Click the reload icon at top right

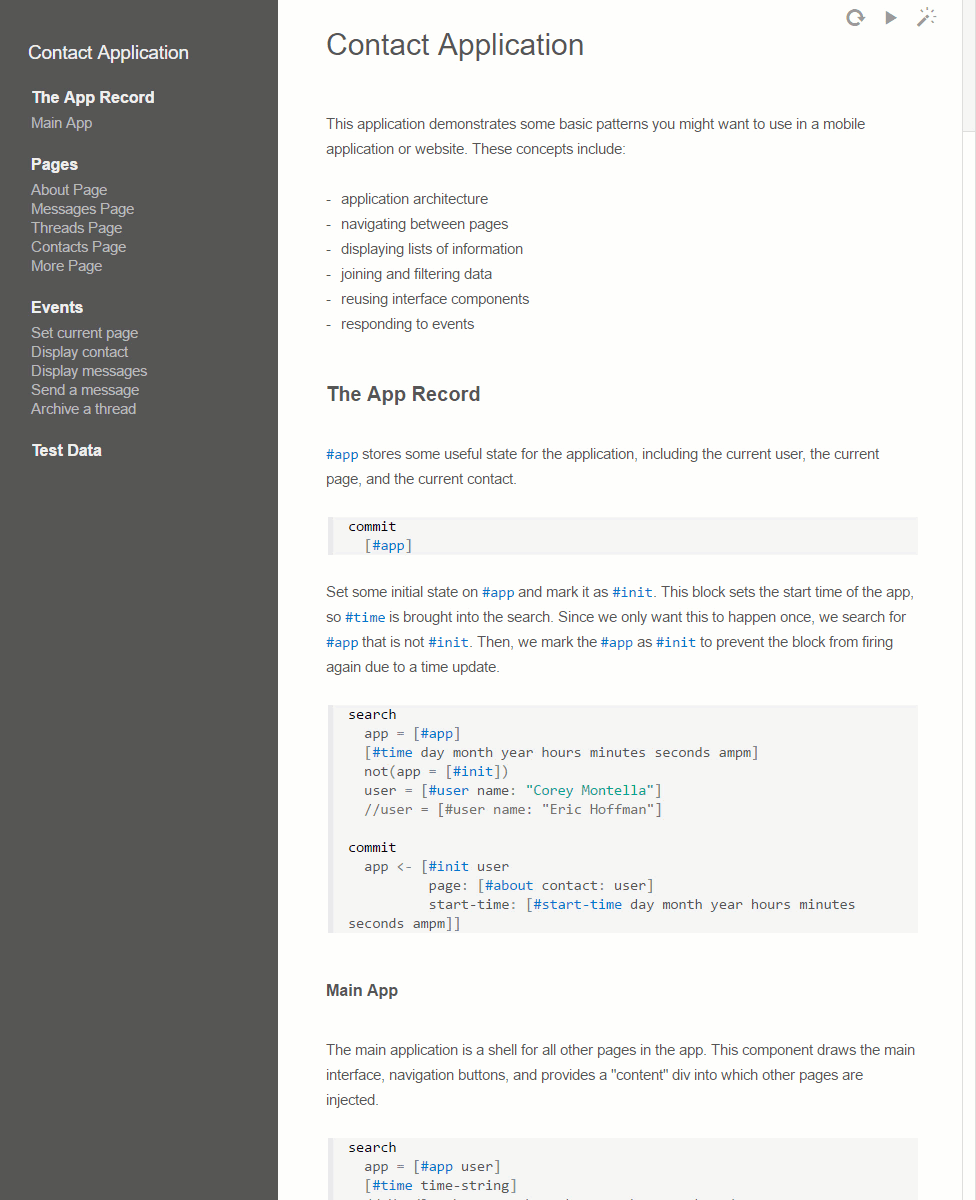click(x=855, y=18)
